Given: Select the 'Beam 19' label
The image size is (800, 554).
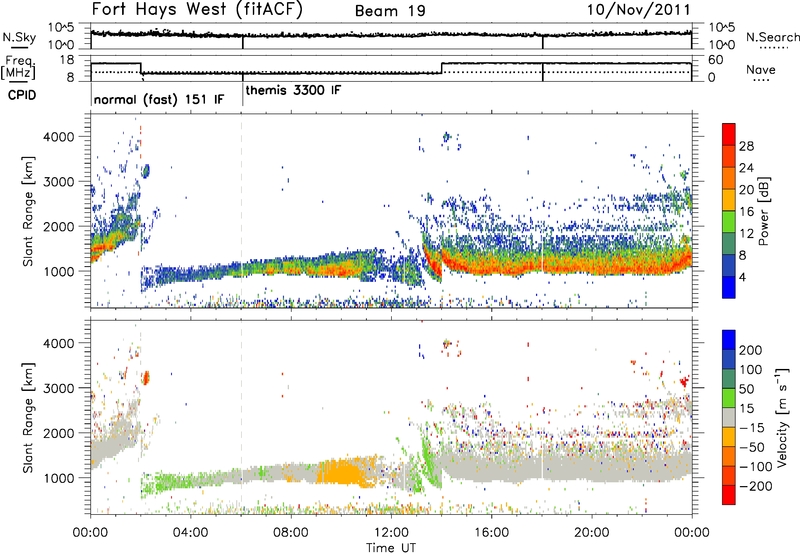Looking at the screenshot, I should click(x=390, y=11).
